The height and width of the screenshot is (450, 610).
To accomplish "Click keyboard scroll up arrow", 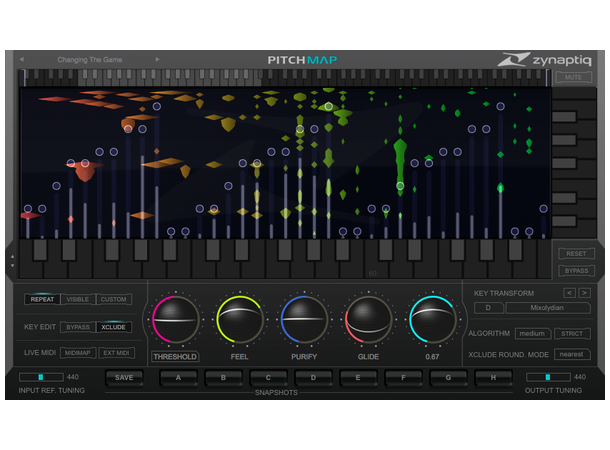I will point(12,257).
